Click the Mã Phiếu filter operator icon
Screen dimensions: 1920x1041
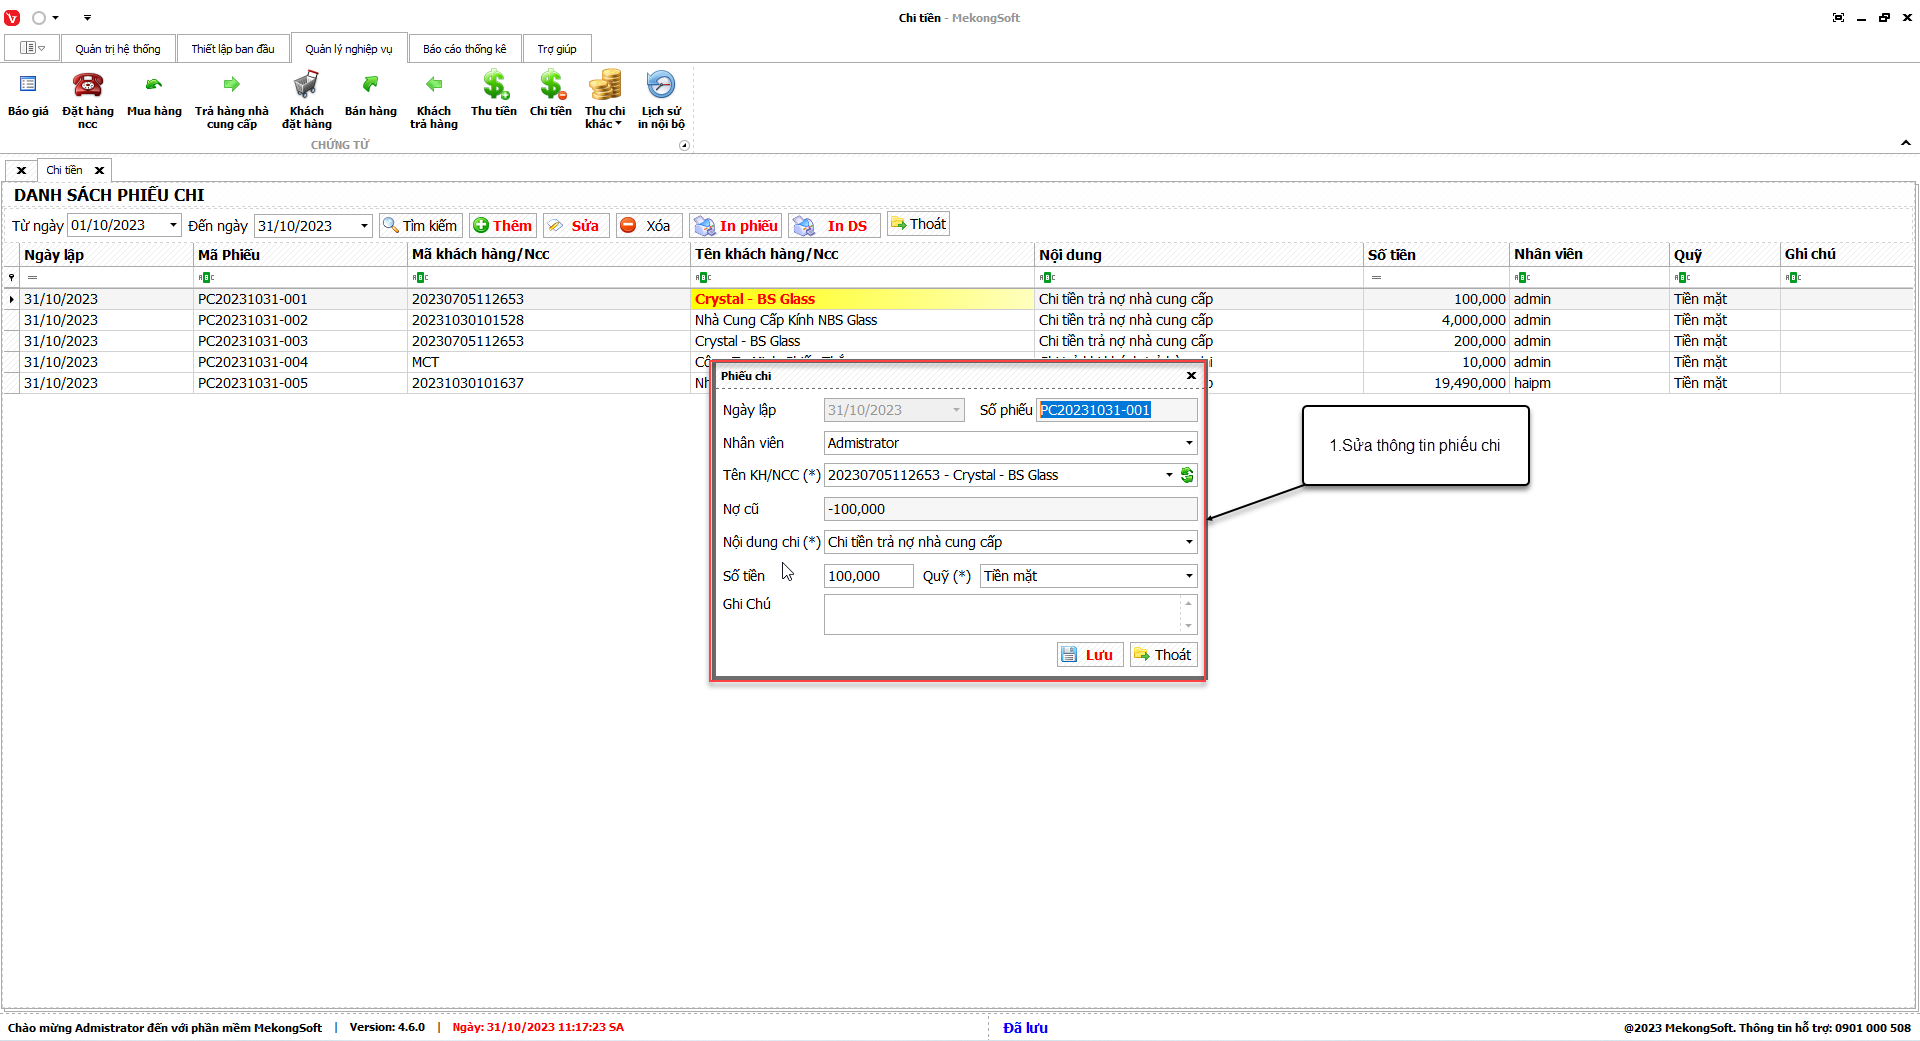pos(205,278)
